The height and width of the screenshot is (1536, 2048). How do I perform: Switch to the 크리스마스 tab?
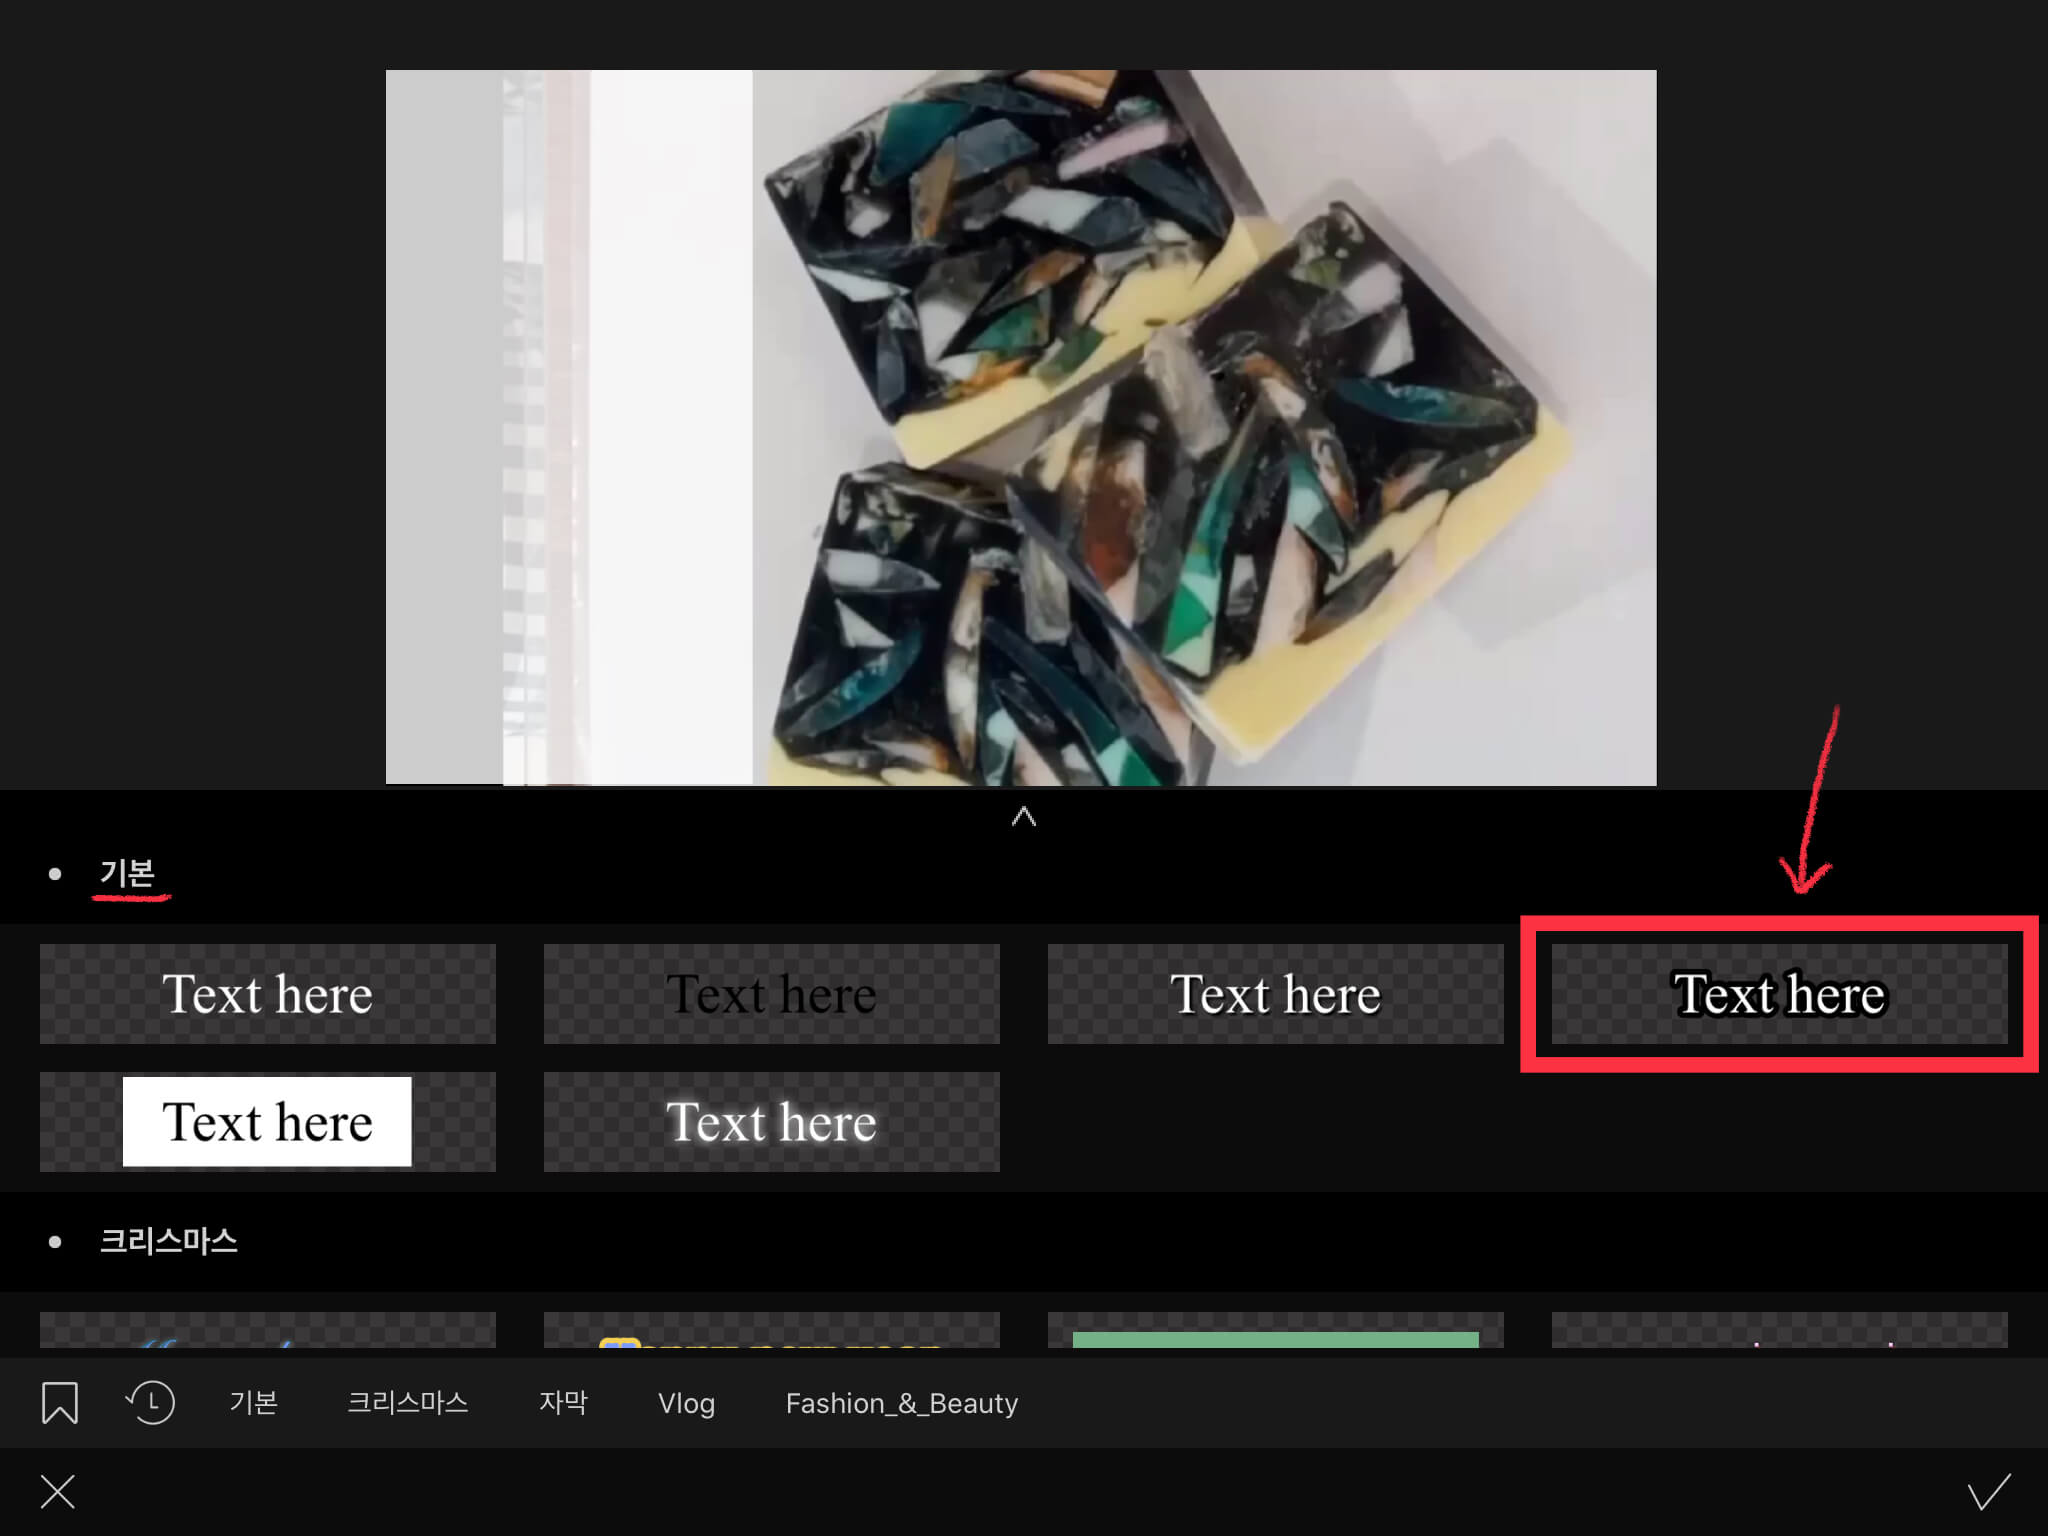407,1402
